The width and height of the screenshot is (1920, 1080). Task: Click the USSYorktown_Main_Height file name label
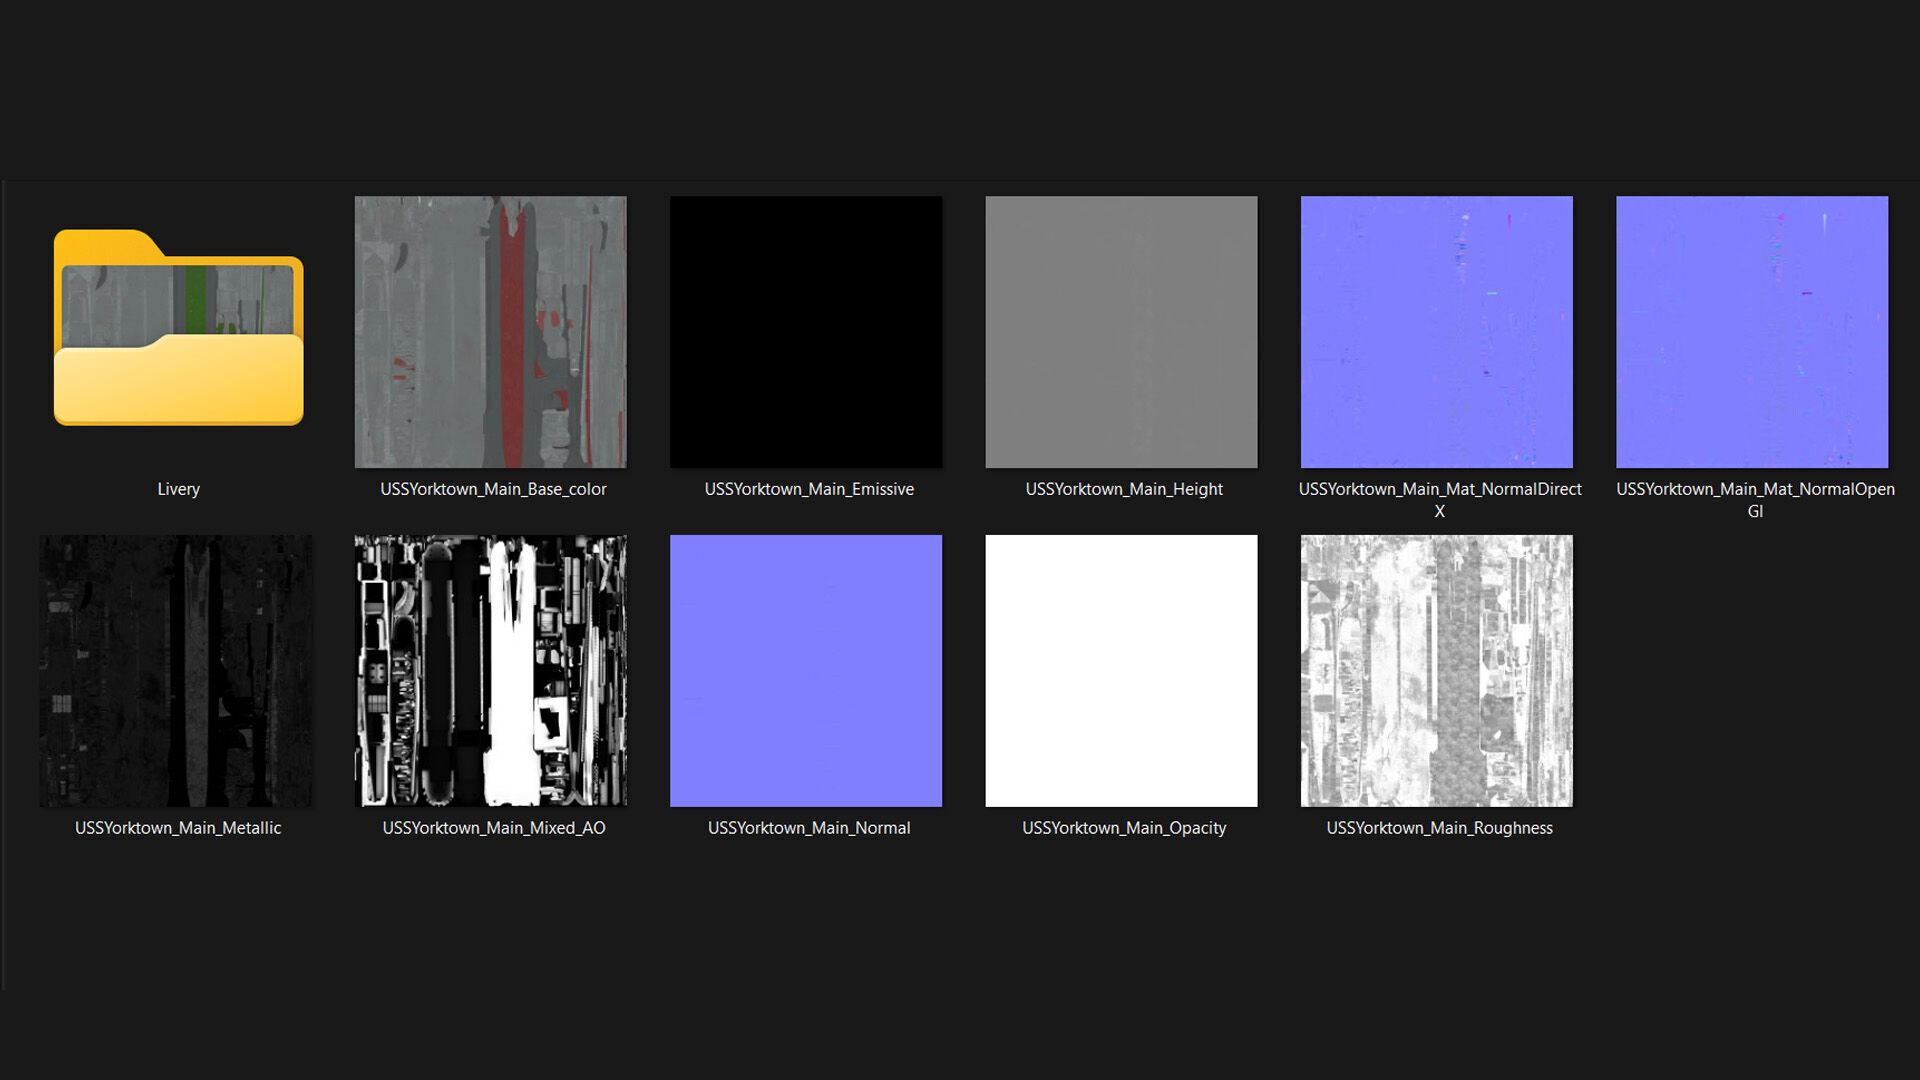[1123, 489]
